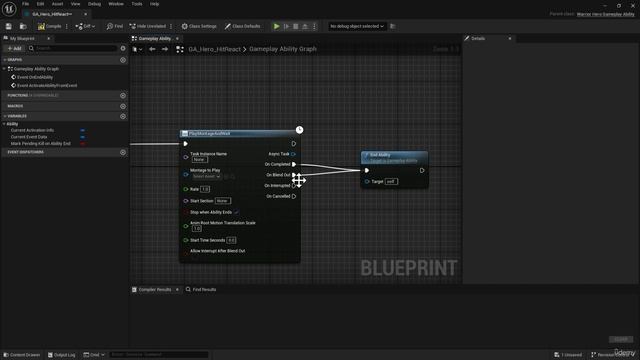The width and height of the screenshot is (640, 360).
Task: Open the Gameplay Ability Graph tree item
Action: point(36,69)
